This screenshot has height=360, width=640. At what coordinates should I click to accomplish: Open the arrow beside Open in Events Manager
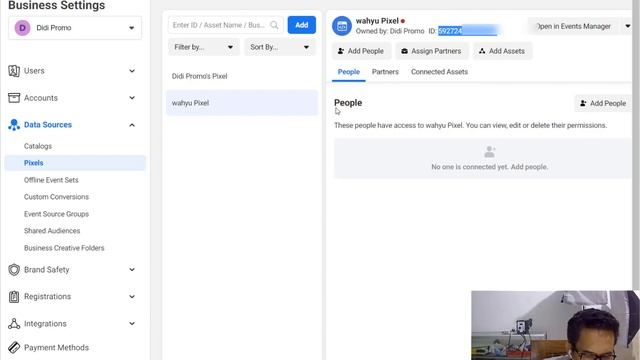[627, 26]
